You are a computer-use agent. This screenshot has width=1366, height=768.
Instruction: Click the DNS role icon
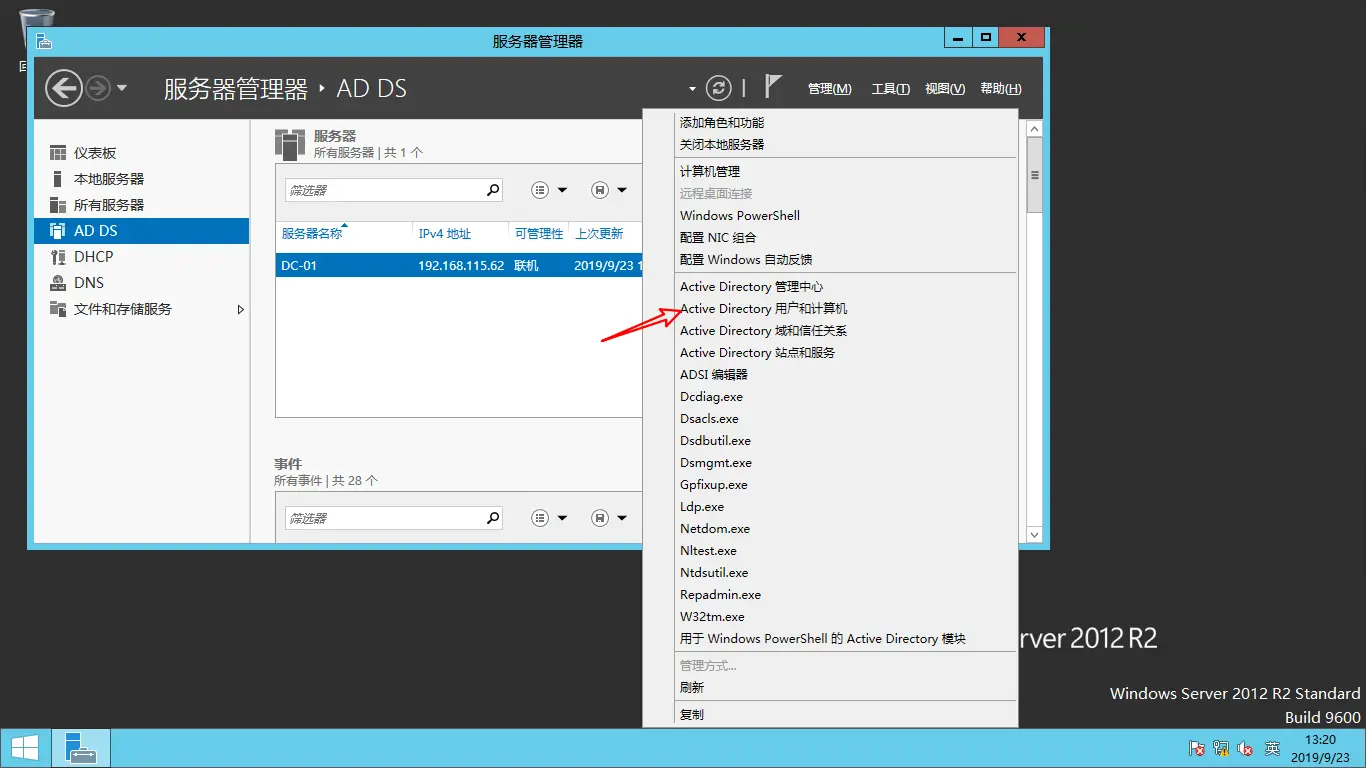coord(58,283)
